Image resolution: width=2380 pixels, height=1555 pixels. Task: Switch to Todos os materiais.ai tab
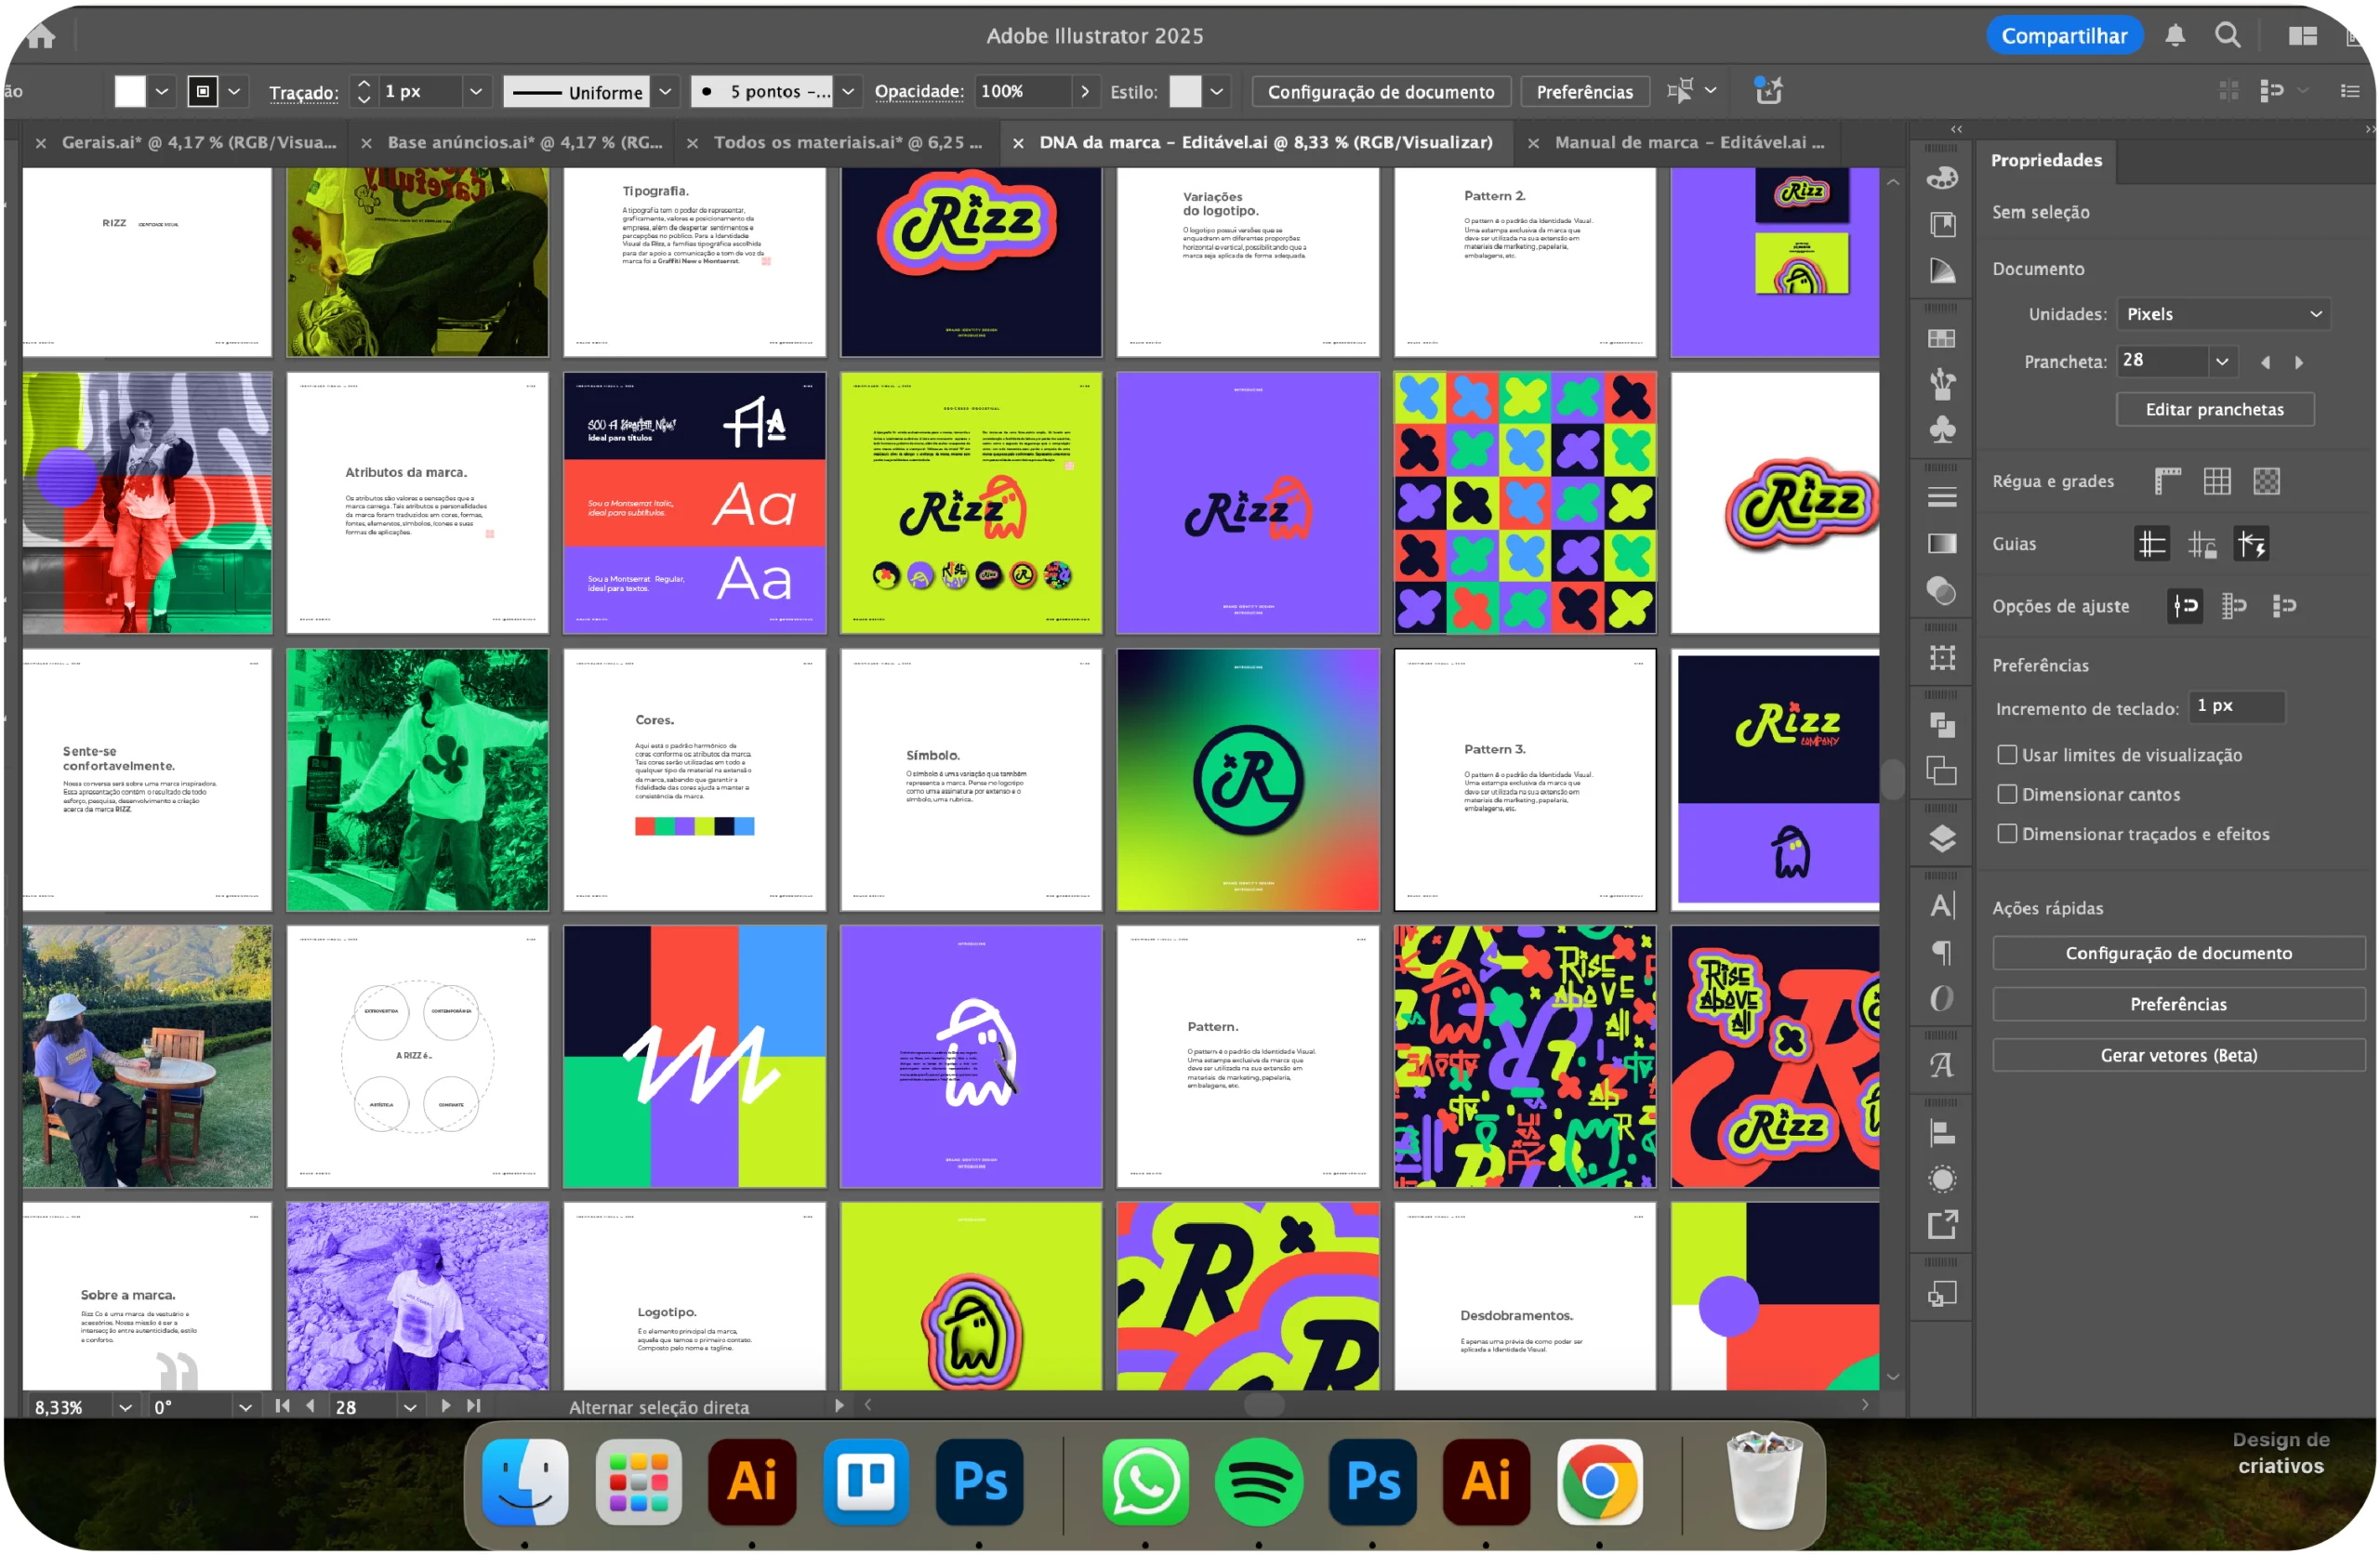848,142
